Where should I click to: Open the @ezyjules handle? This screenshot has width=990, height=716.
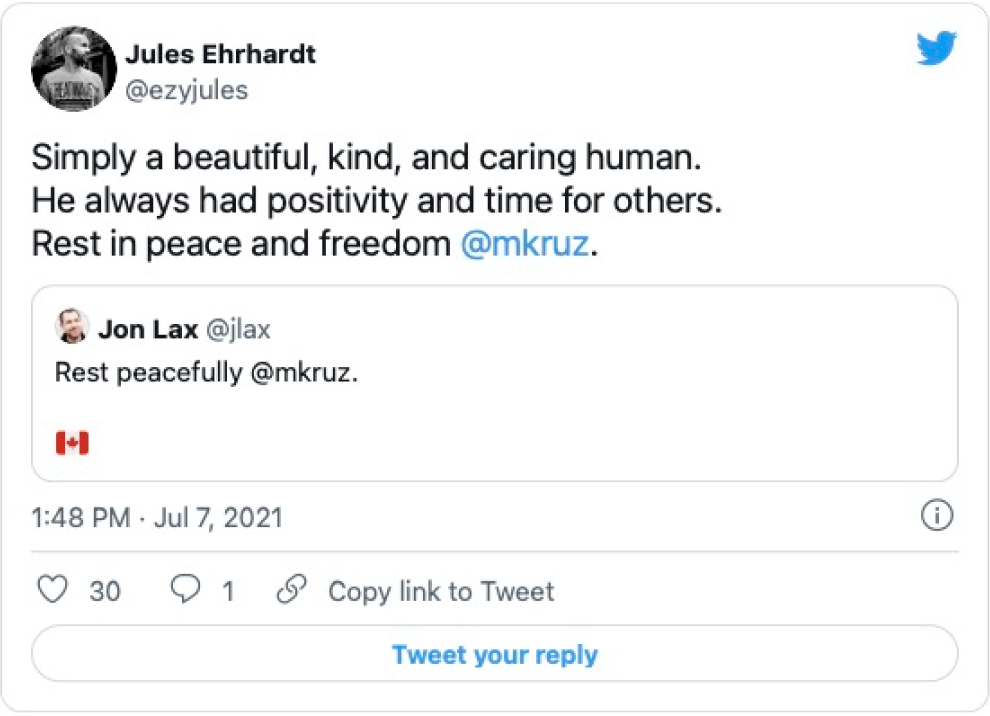[x=186, y=90]
